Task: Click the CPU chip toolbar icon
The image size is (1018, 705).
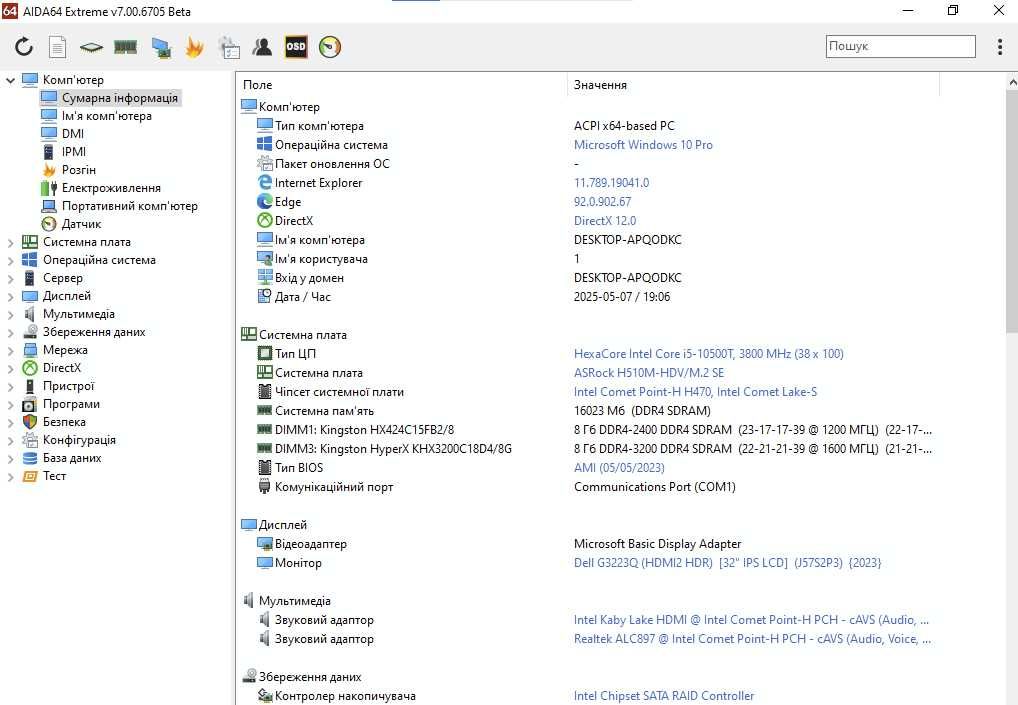Action: pyautogui.click(x=92, y=47)
